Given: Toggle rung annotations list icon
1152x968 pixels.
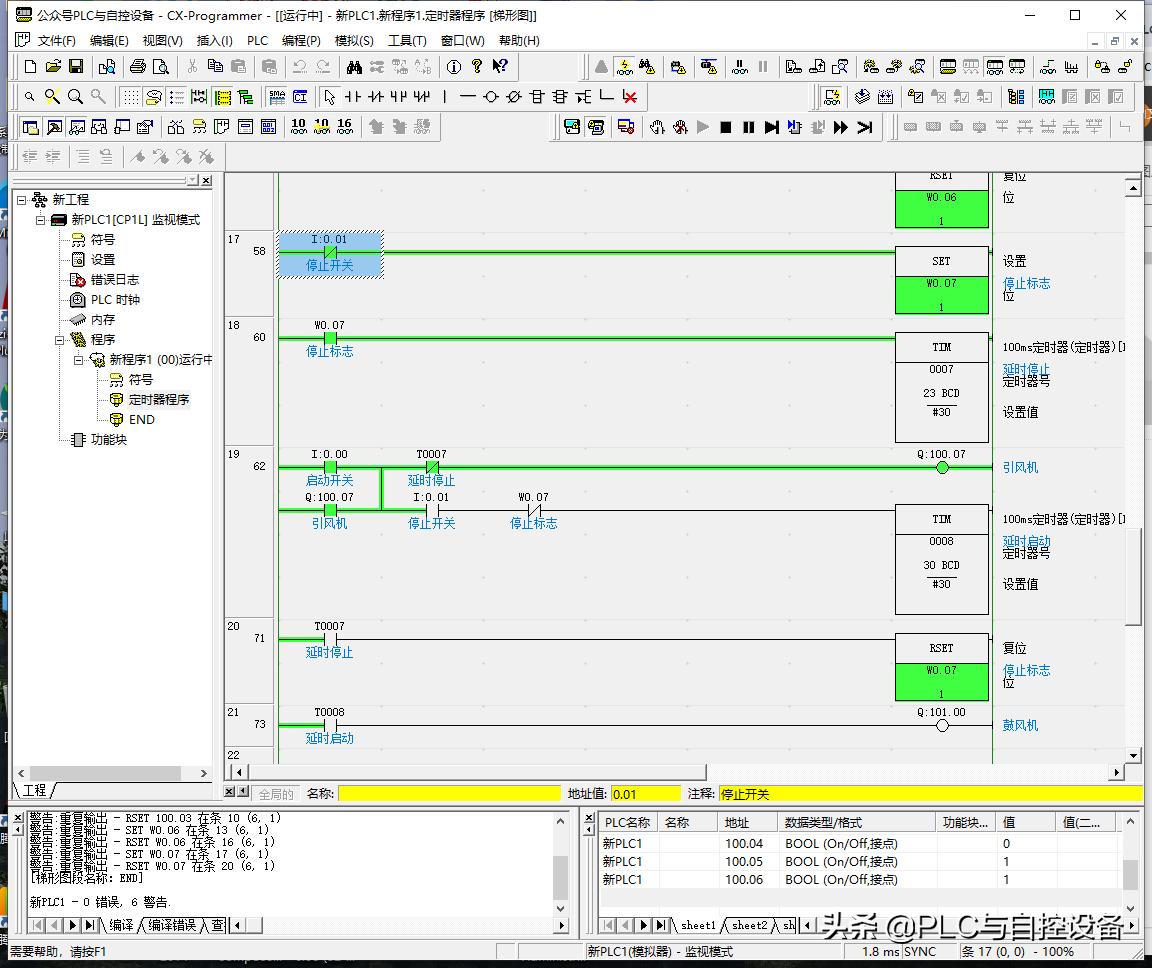Looking at the screenshot, I should (176, 97).
